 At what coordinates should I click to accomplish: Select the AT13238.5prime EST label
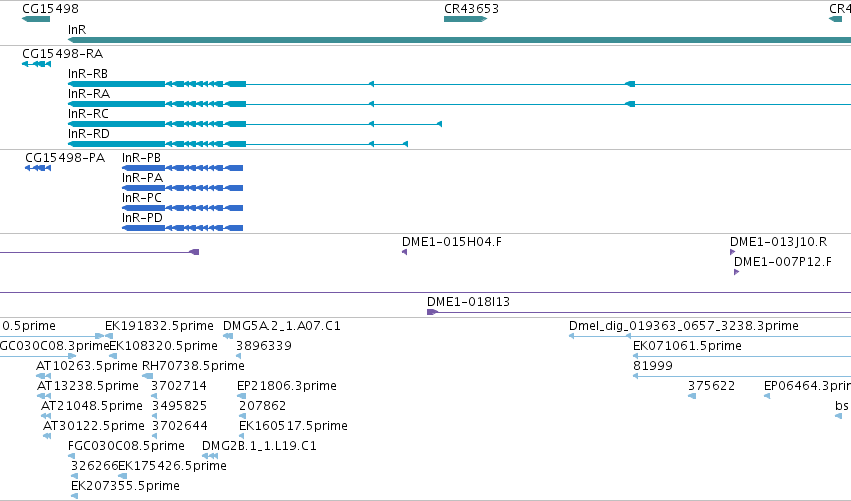pos(88,386)
